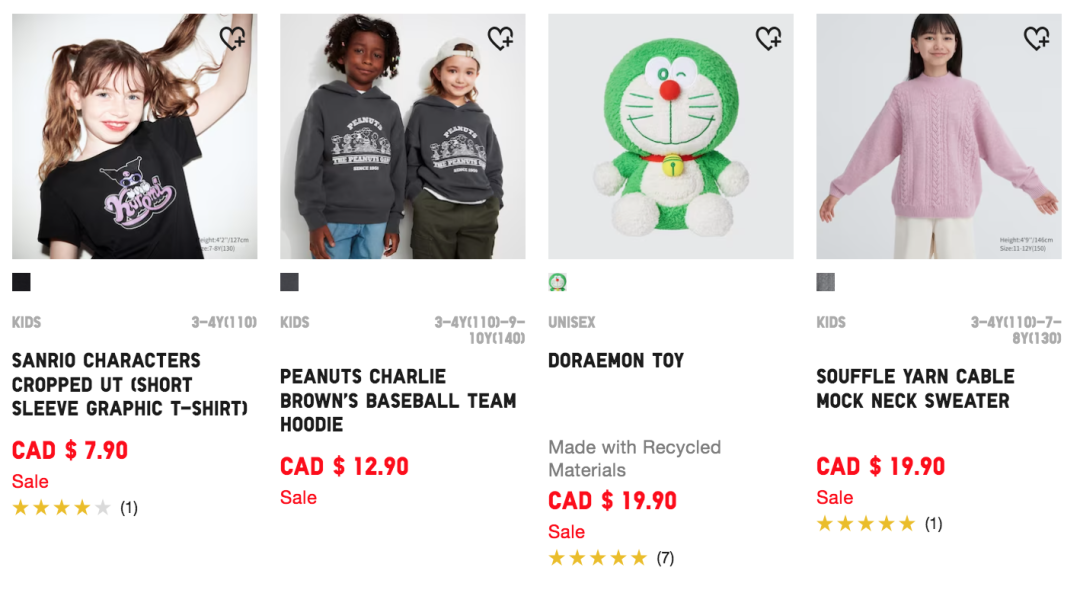
Task: Open Peanuts Charlie Brown's Baseball Team Hoodie
Action: 398,400
